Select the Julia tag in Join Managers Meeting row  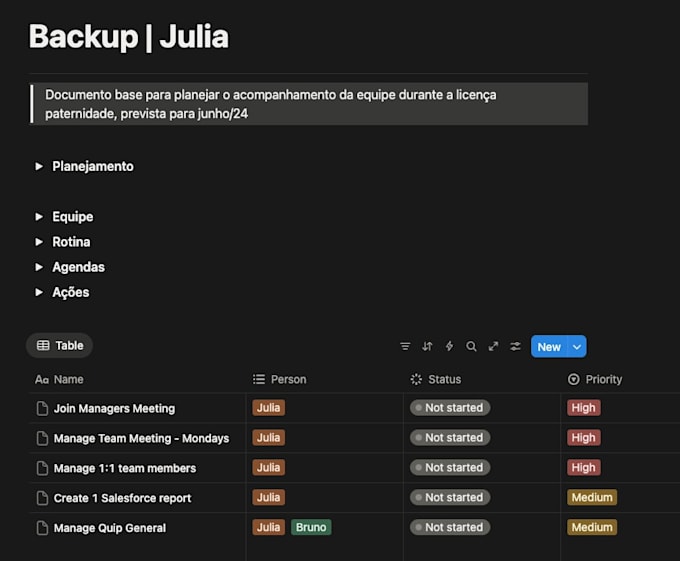click(268, 408)
